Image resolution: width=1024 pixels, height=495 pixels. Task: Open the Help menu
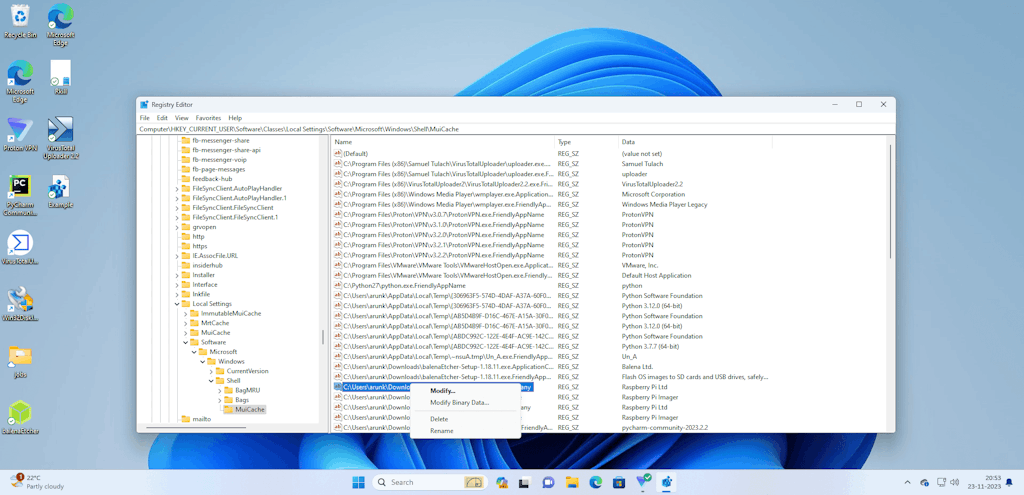point(235,118)
